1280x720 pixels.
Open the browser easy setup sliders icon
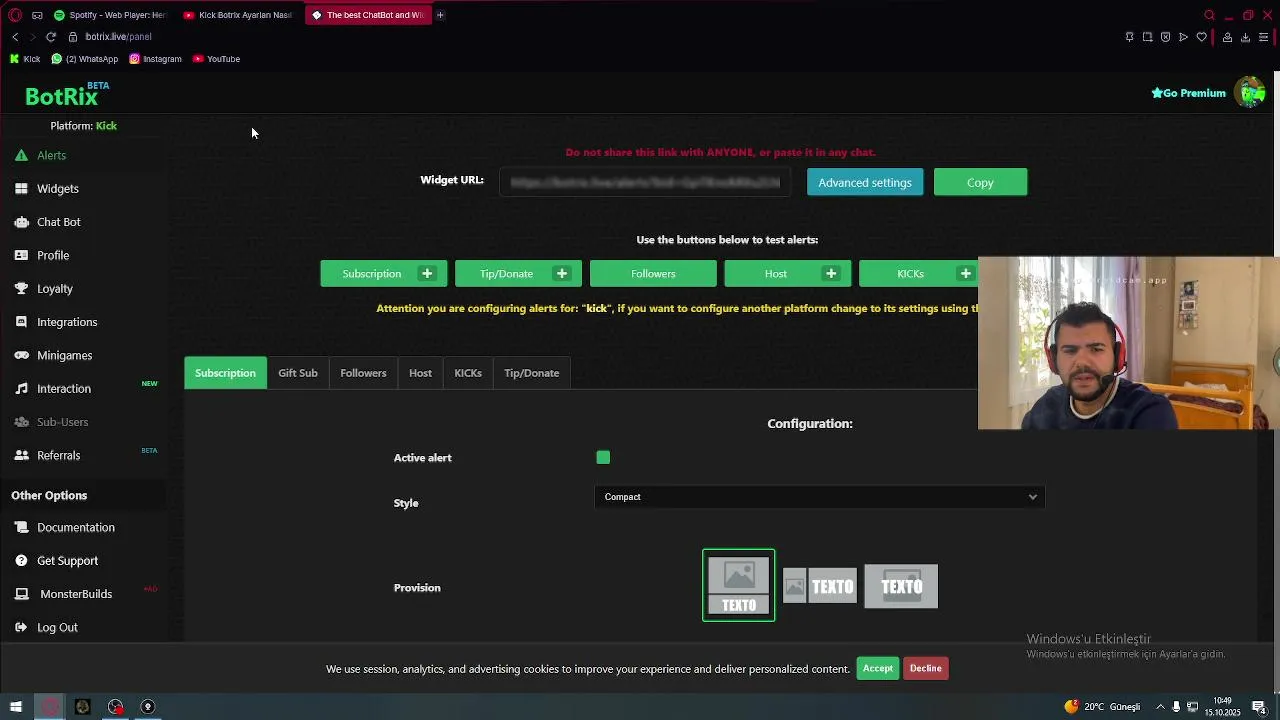tap(1264, 37)
